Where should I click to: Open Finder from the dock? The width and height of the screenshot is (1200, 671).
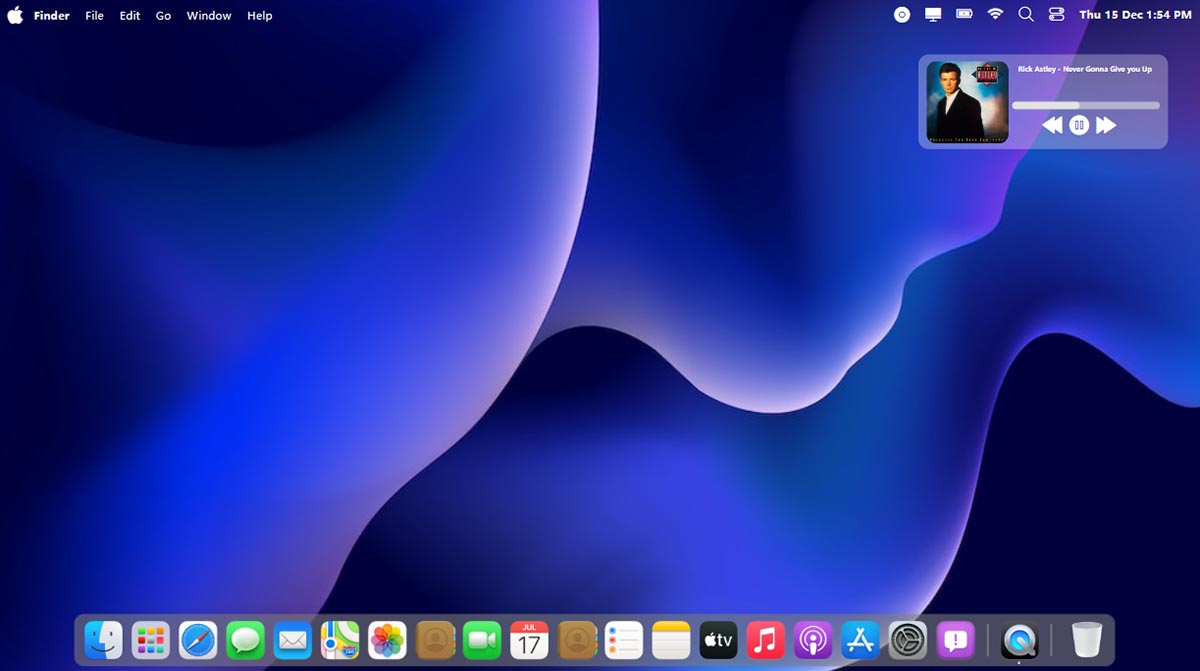click(x=103, y=640)
